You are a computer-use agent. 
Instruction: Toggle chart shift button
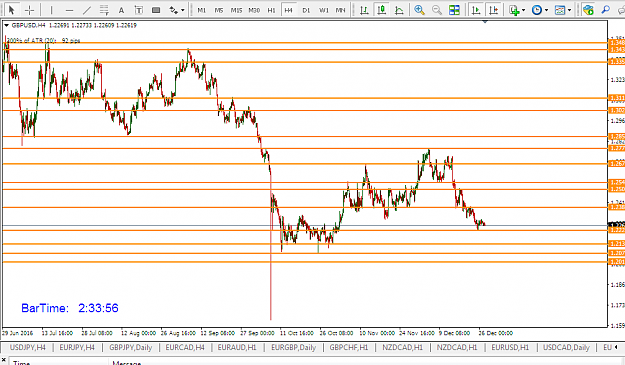point(494,10)
